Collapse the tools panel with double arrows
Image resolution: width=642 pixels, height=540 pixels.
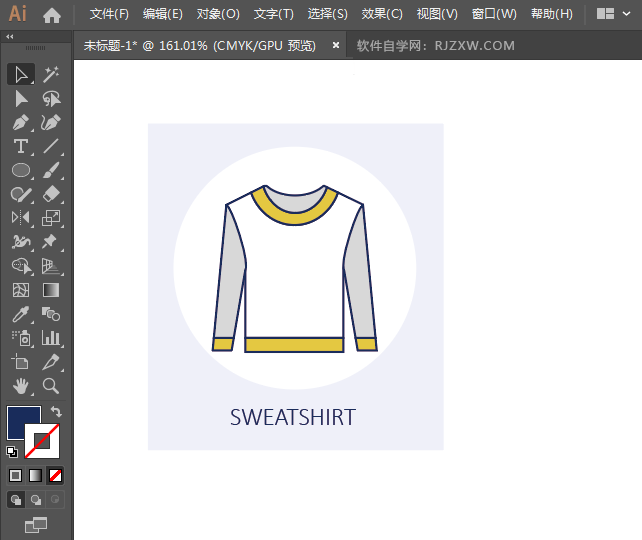point(10,36)
